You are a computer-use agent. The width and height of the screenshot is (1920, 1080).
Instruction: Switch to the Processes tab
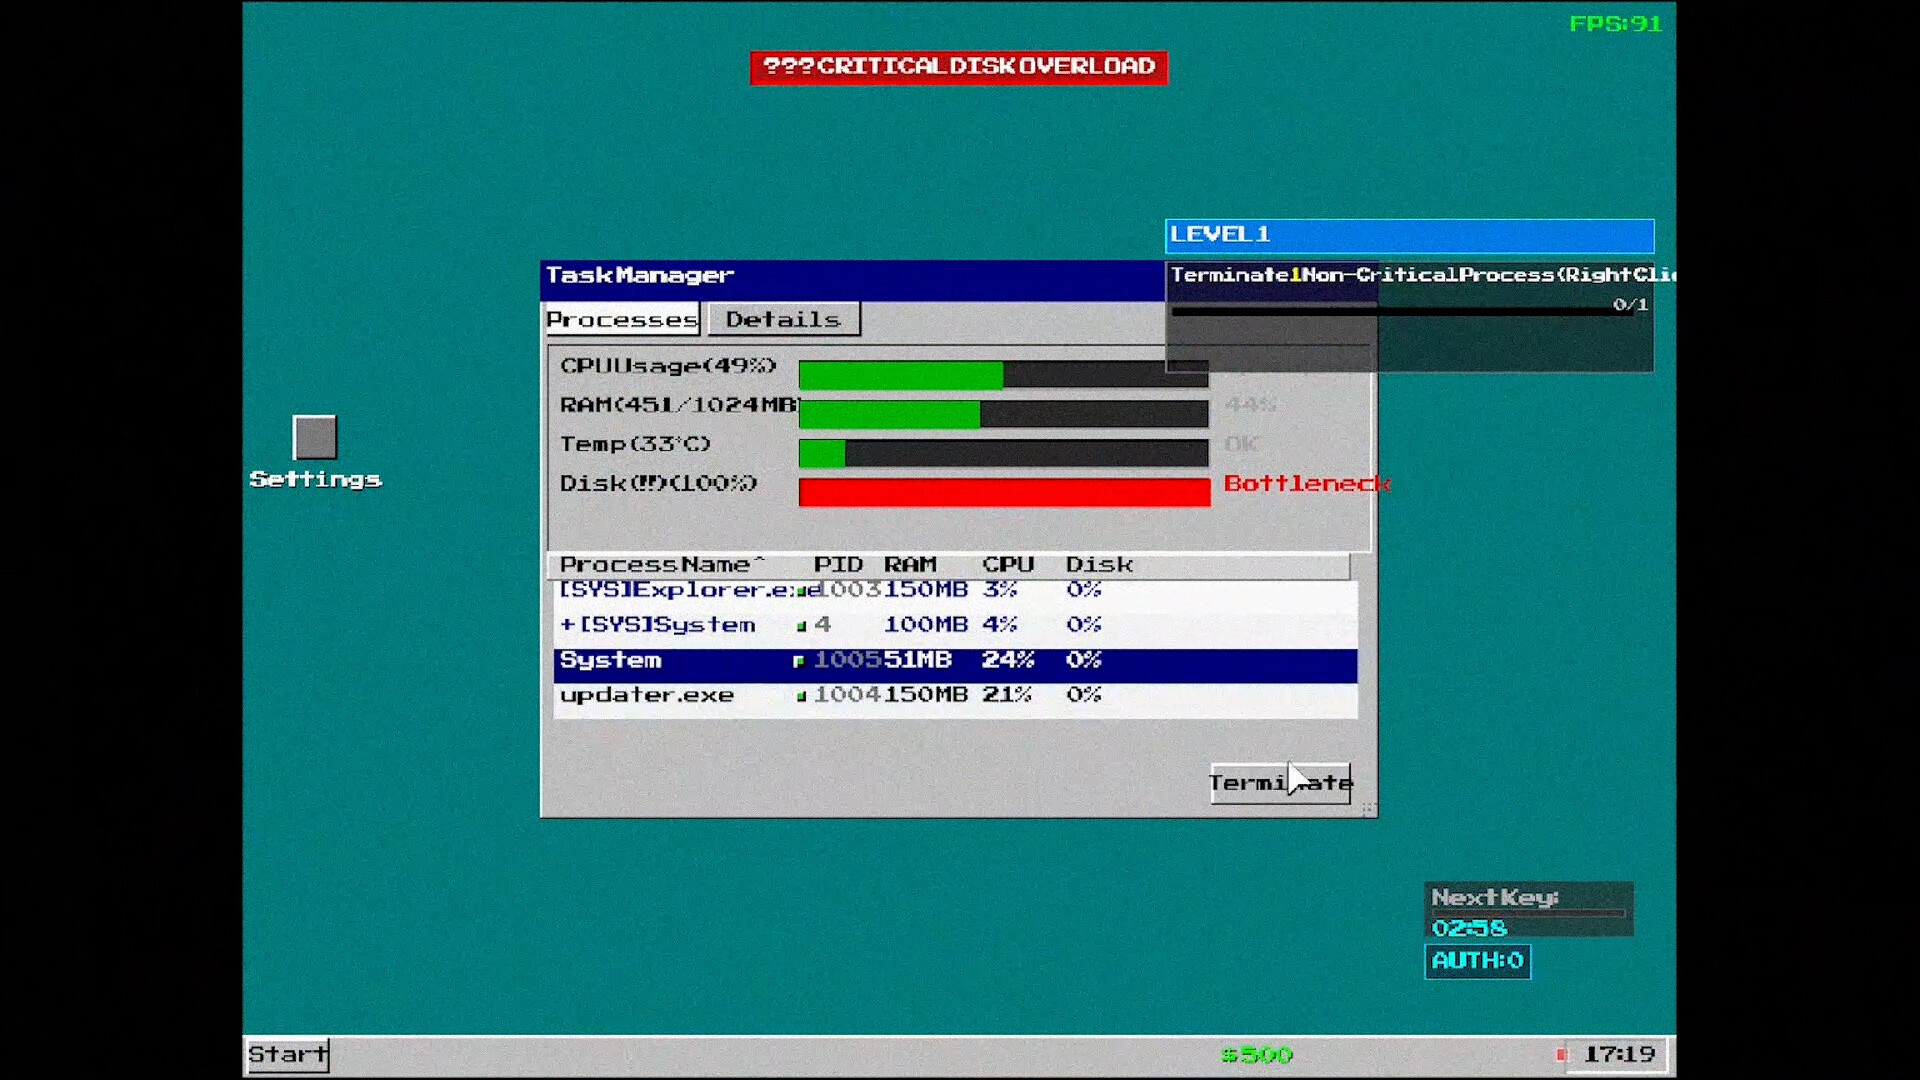pos(621,319)
